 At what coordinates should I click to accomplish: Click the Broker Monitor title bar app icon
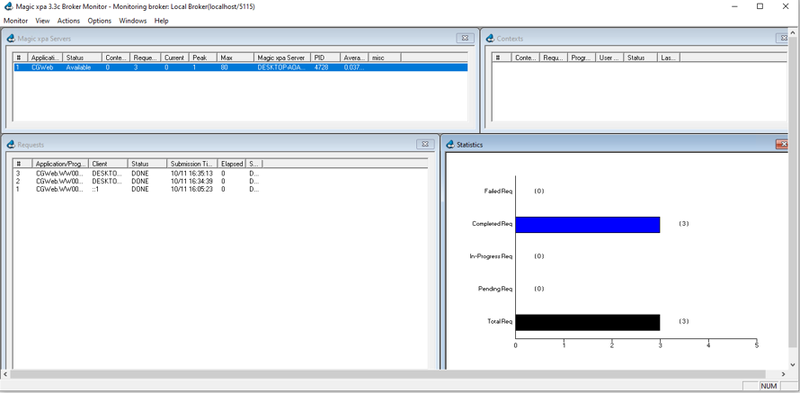coord(8,7)
